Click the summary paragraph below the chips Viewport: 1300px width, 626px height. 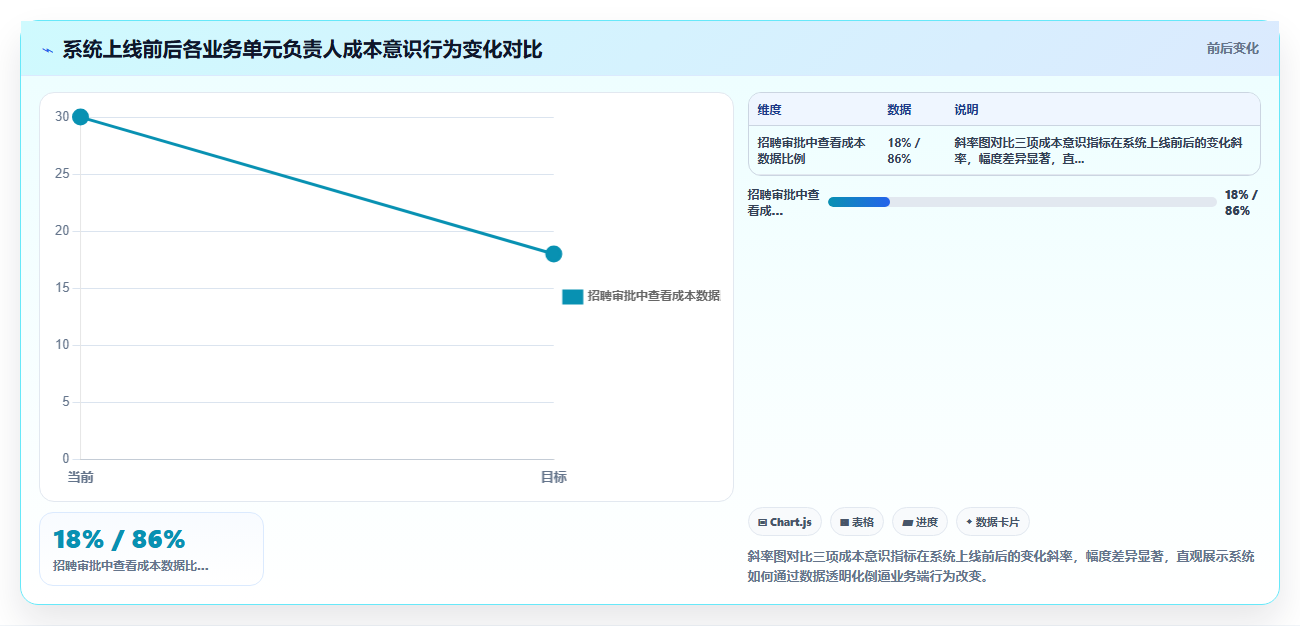pyautogui.click(x=1001, y=566)
